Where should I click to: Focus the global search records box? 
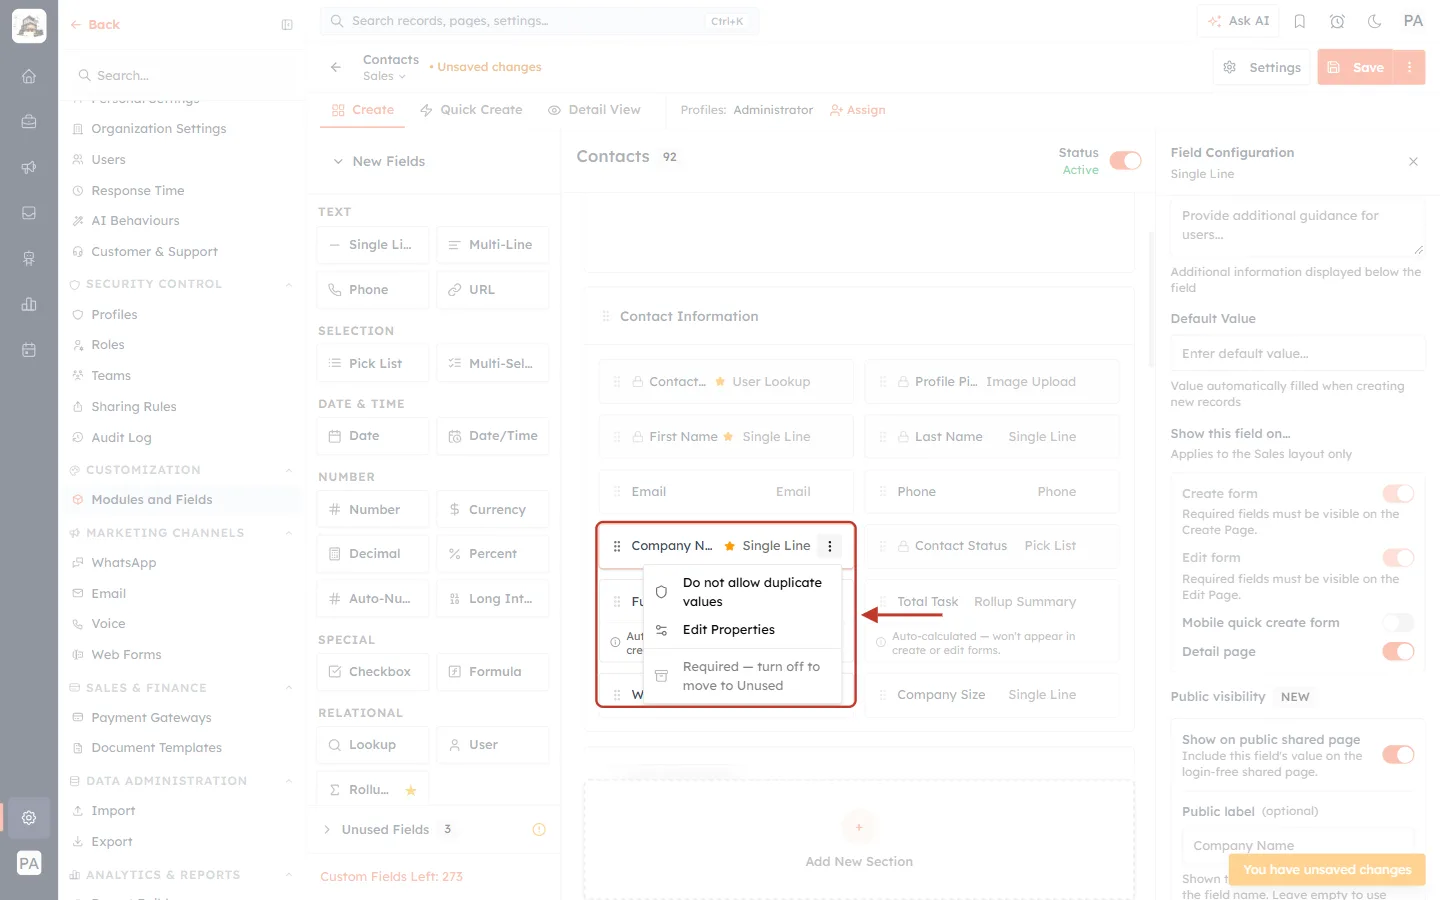pos(540,21)
